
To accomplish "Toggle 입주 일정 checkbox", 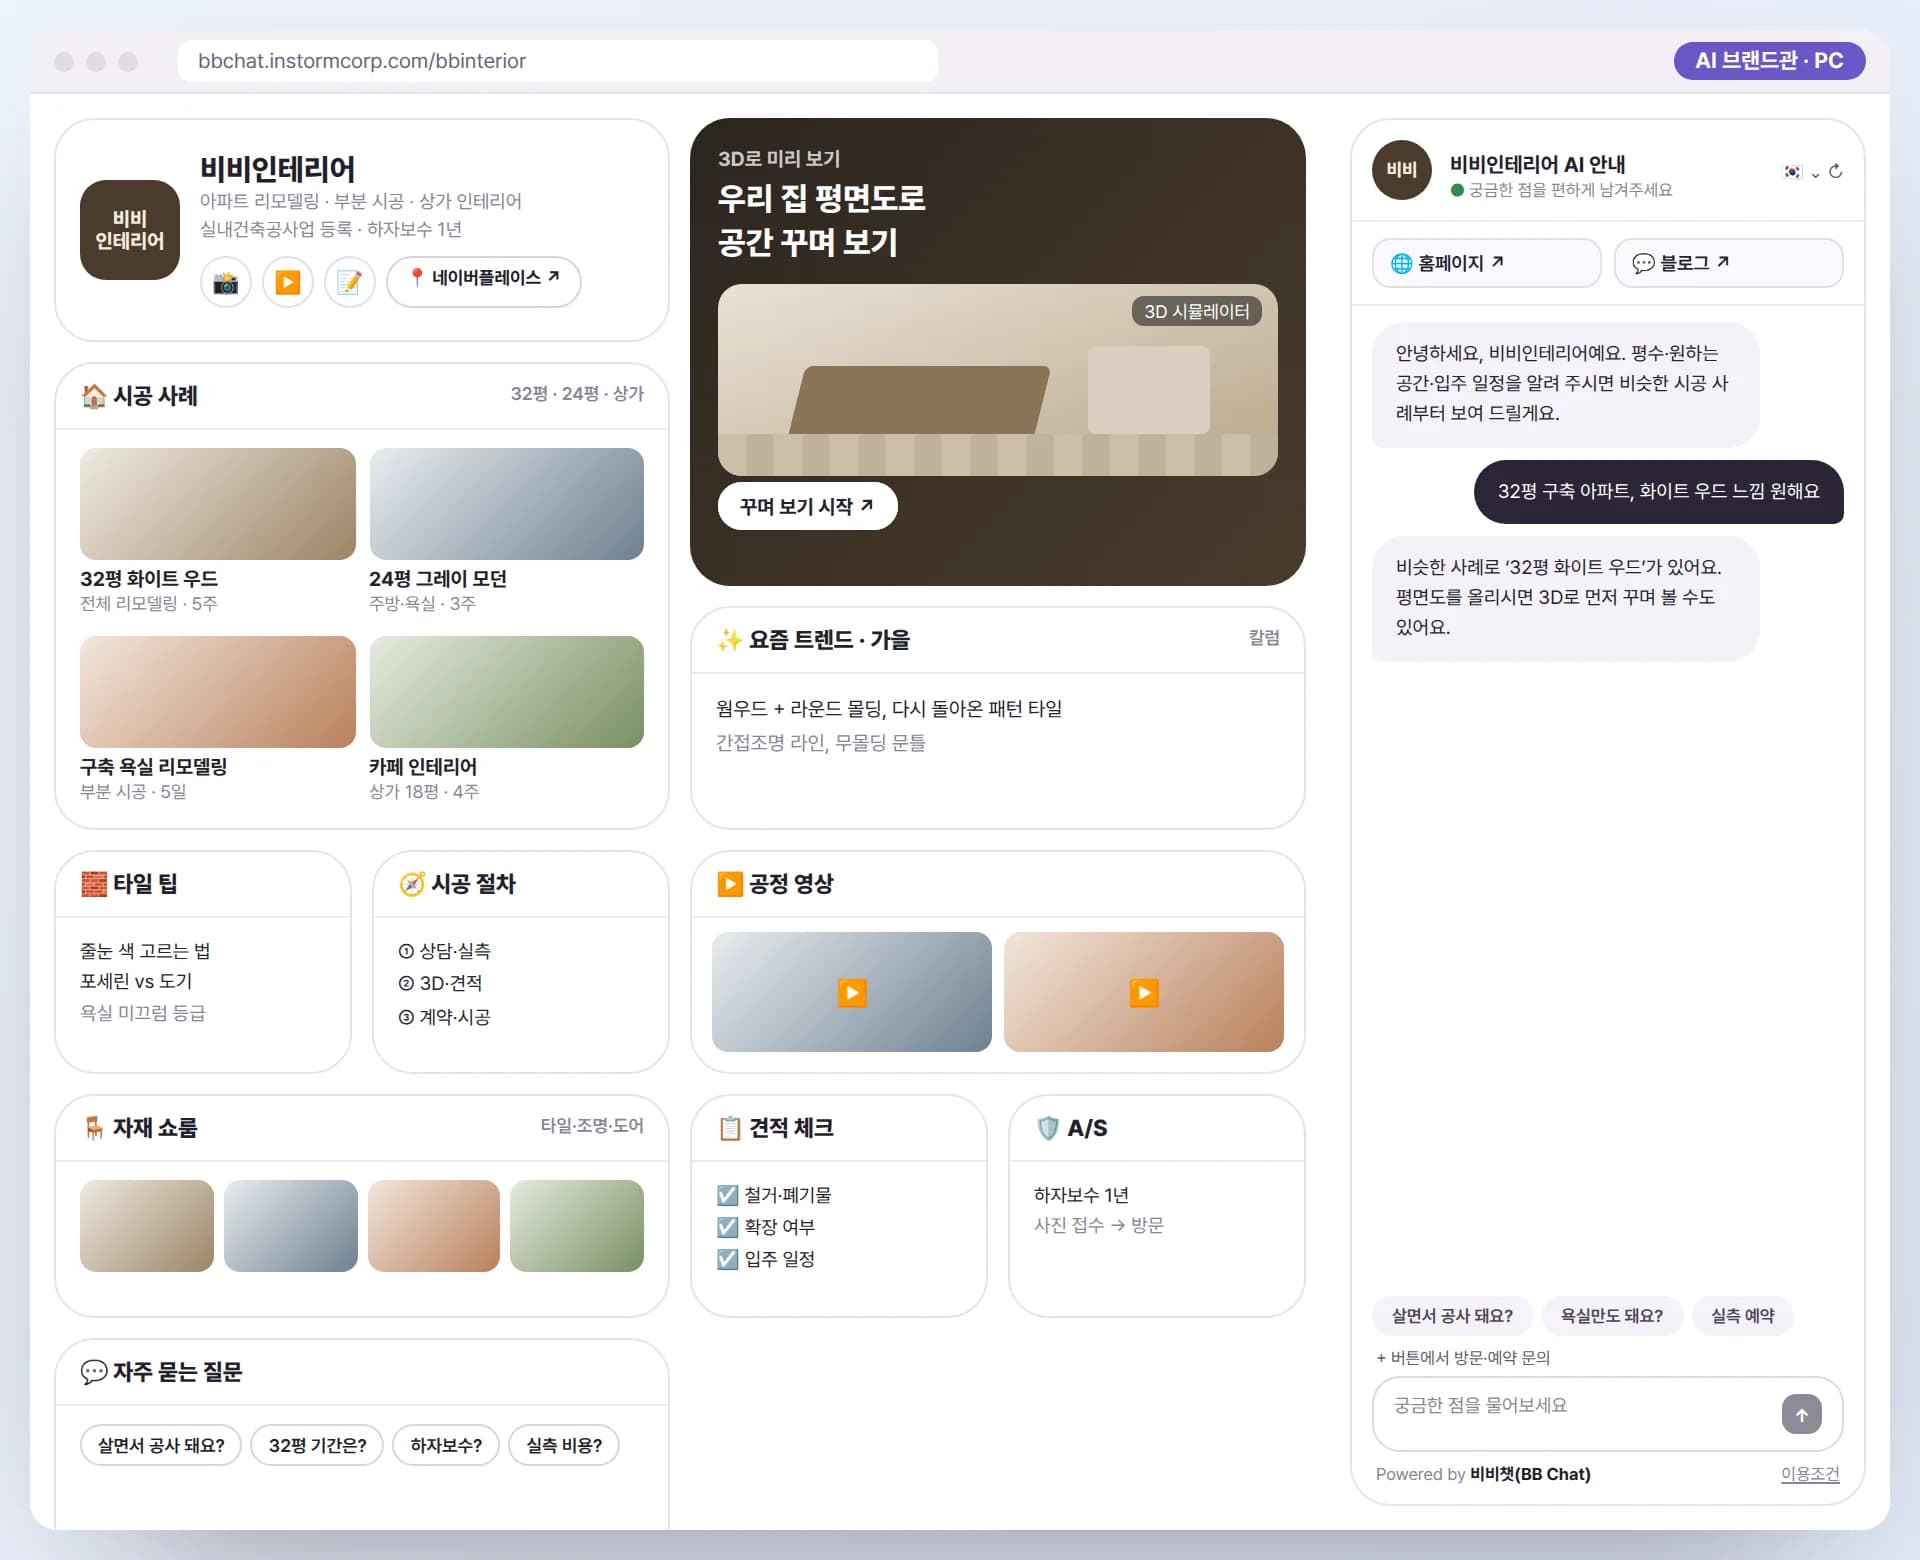I will click(x=728, y=1259).
